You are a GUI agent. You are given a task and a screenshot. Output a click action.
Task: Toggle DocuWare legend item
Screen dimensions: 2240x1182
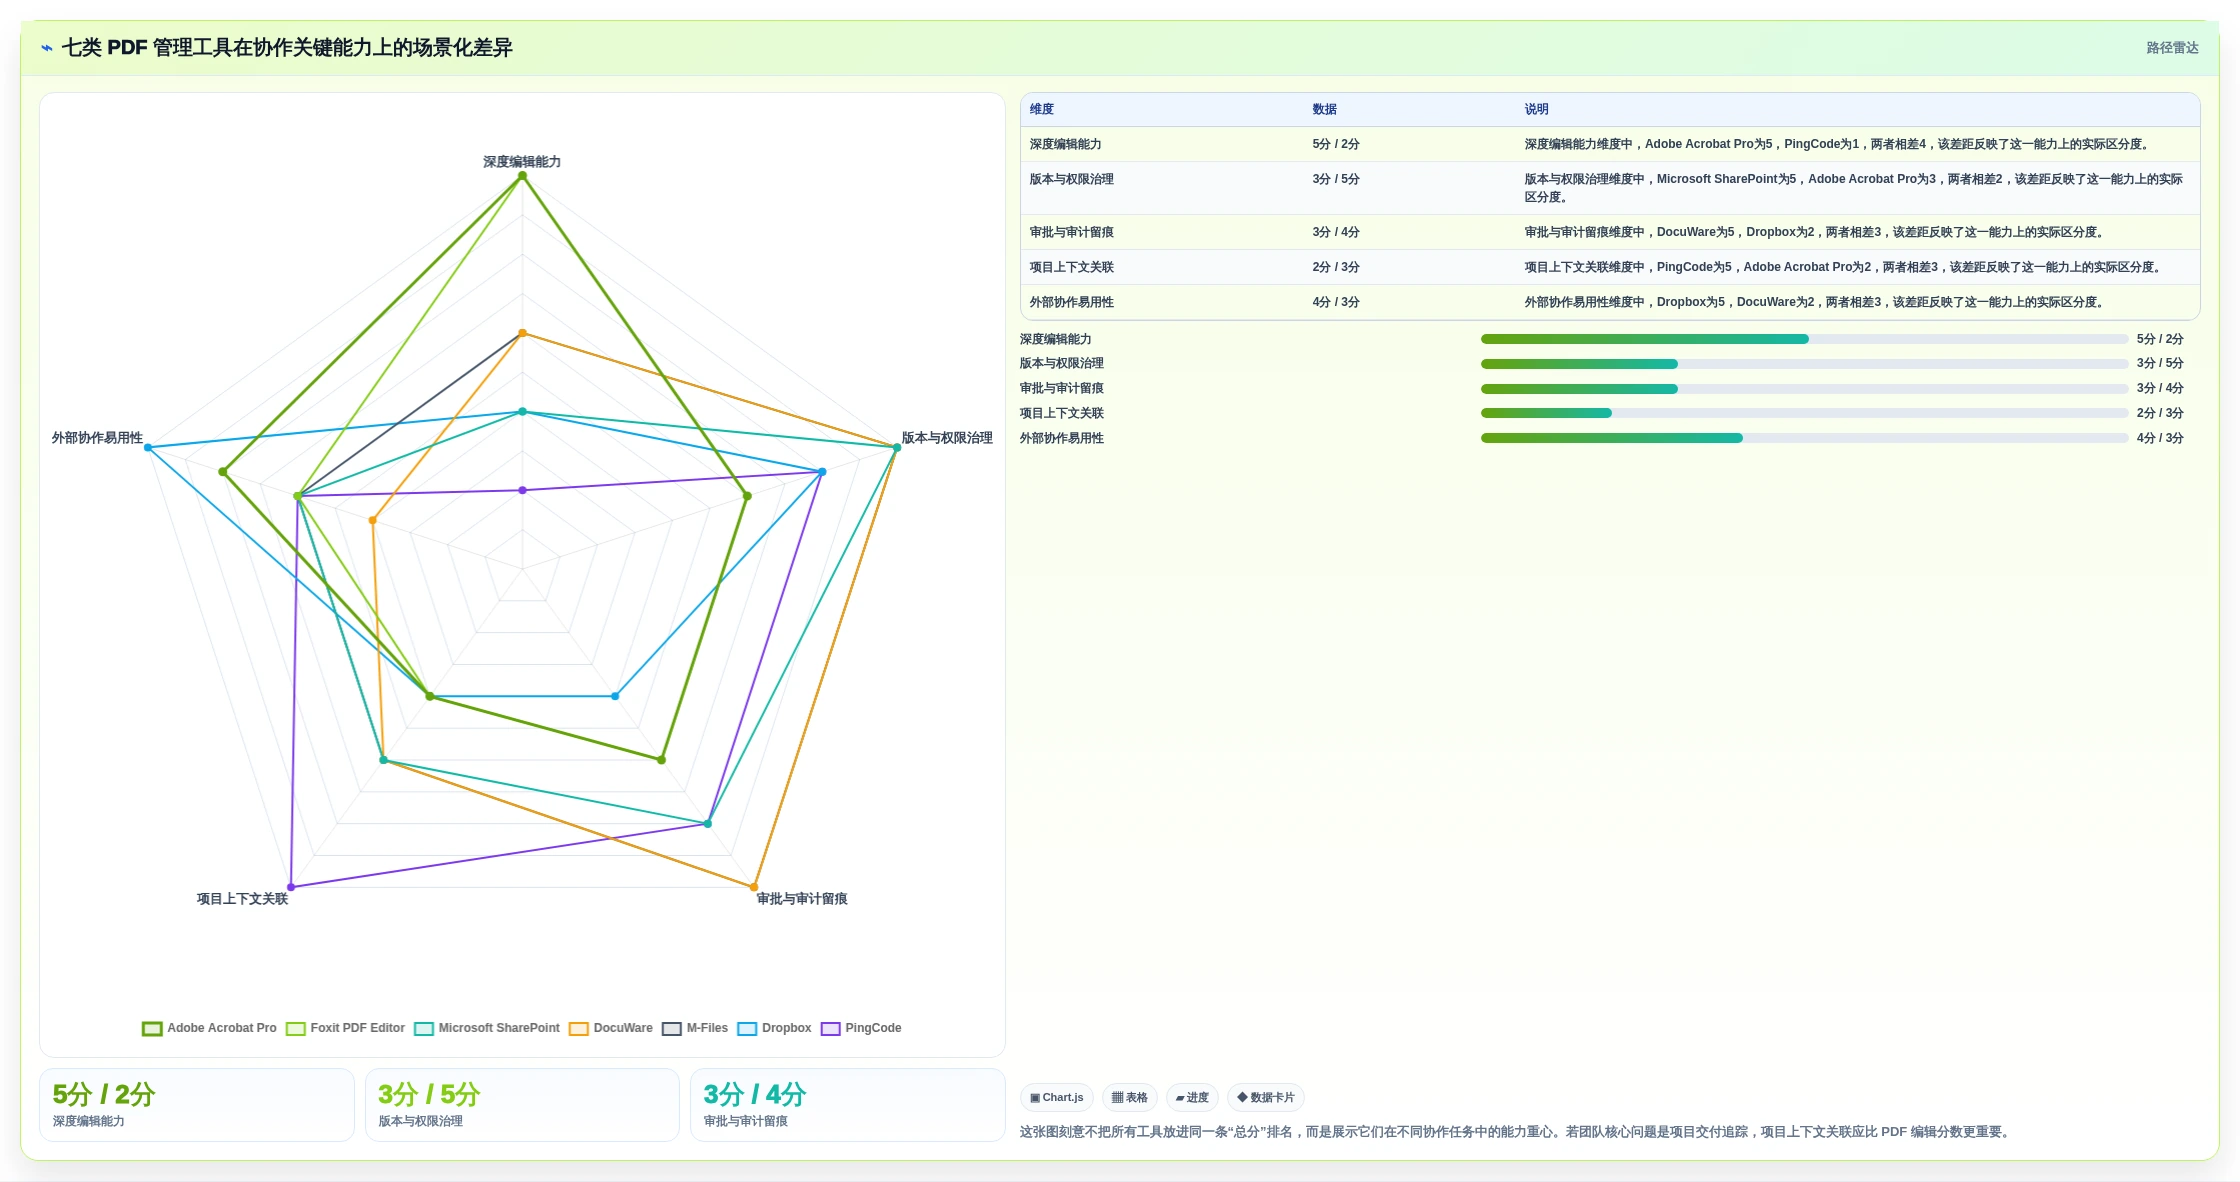click(x=611, y=1028)
